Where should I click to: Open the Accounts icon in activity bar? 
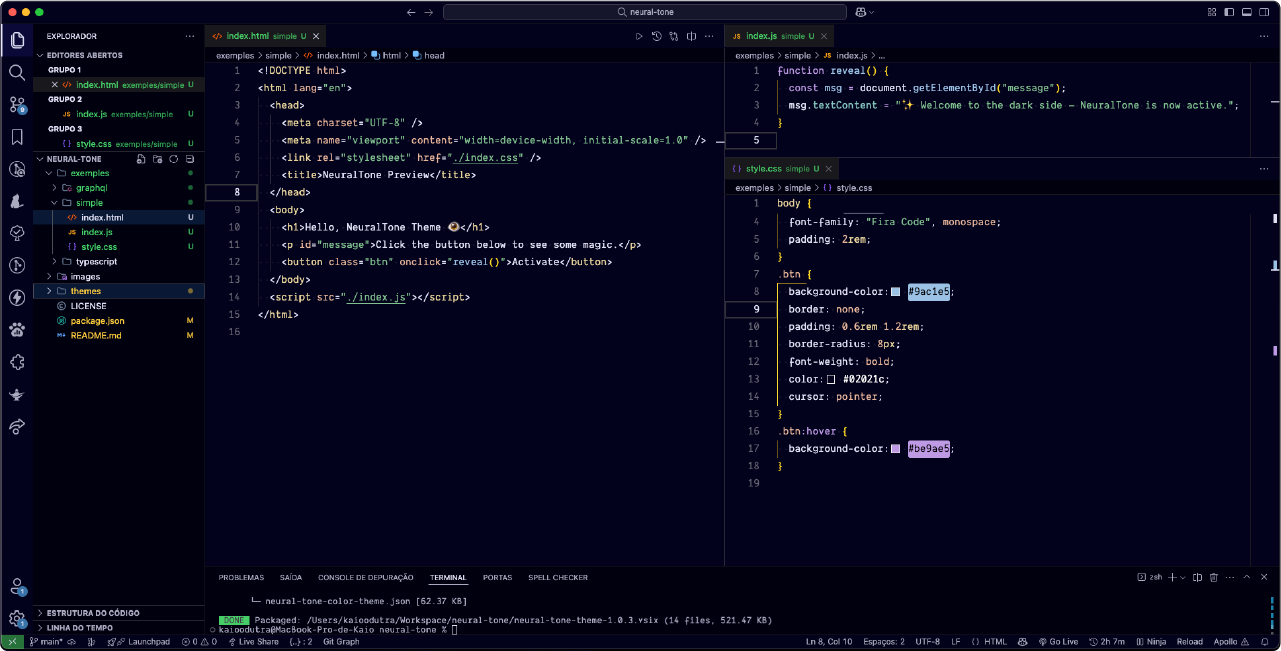coord(17,587)
